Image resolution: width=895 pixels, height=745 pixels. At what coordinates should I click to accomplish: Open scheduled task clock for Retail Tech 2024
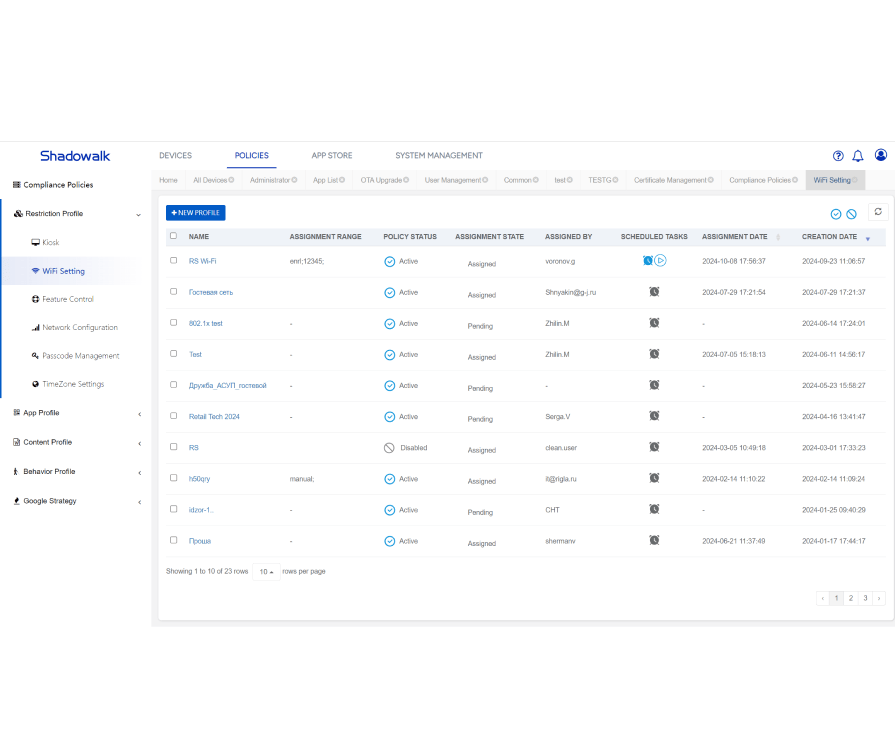pyautogui.click(x=654, y=416)
